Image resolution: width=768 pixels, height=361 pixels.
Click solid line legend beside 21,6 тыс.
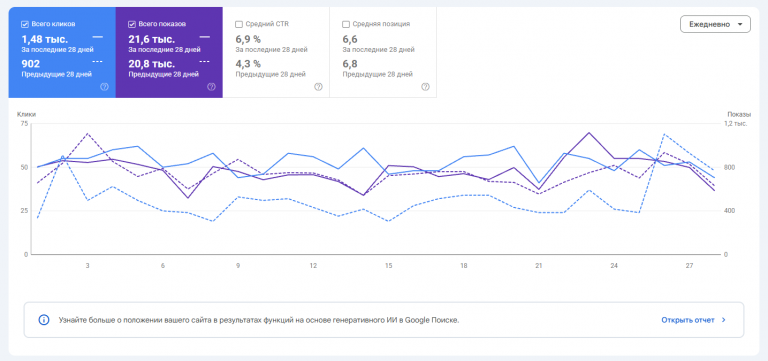[205, 37]
